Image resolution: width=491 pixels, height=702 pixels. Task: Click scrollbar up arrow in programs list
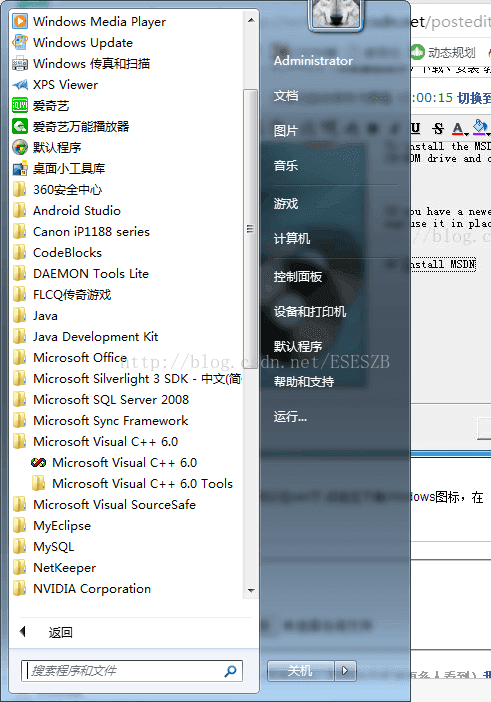click(x=251, y=20)
